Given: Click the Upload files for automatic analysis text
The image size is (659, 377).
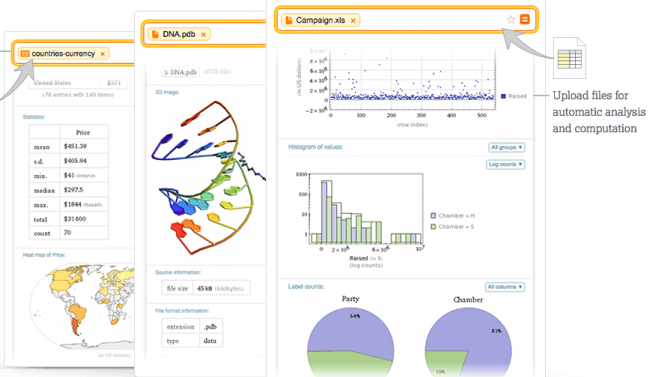Looking at the screenshot, I should (x=599, y=112).
